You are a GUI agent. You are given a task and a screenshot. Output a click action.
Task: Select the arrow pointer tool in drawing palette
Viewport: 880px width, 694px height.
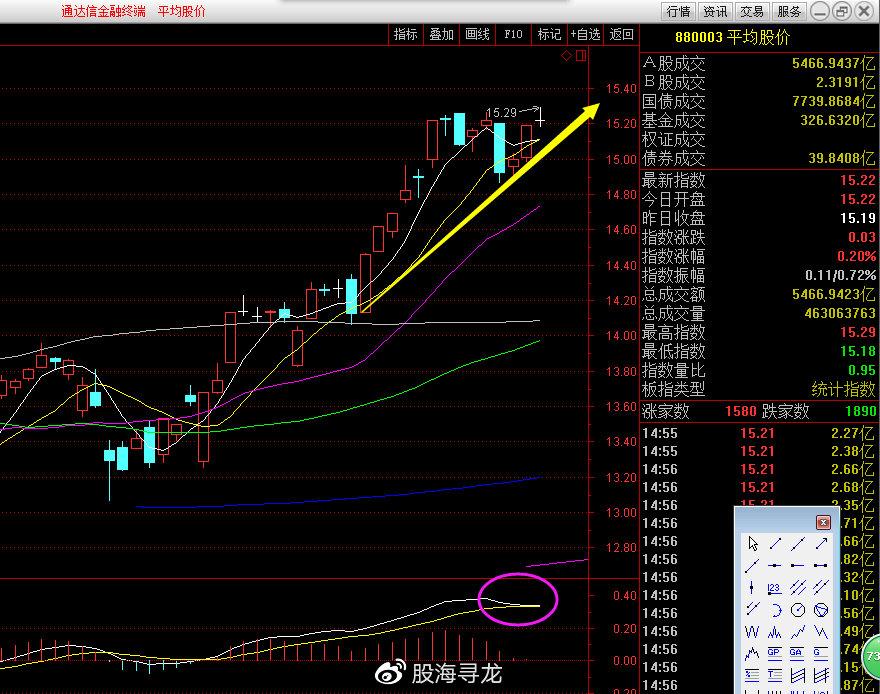point(753,543)
